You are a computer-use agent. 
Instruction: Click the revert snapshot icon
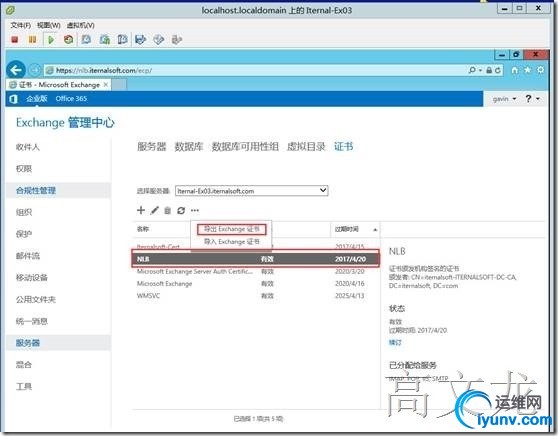105,40
